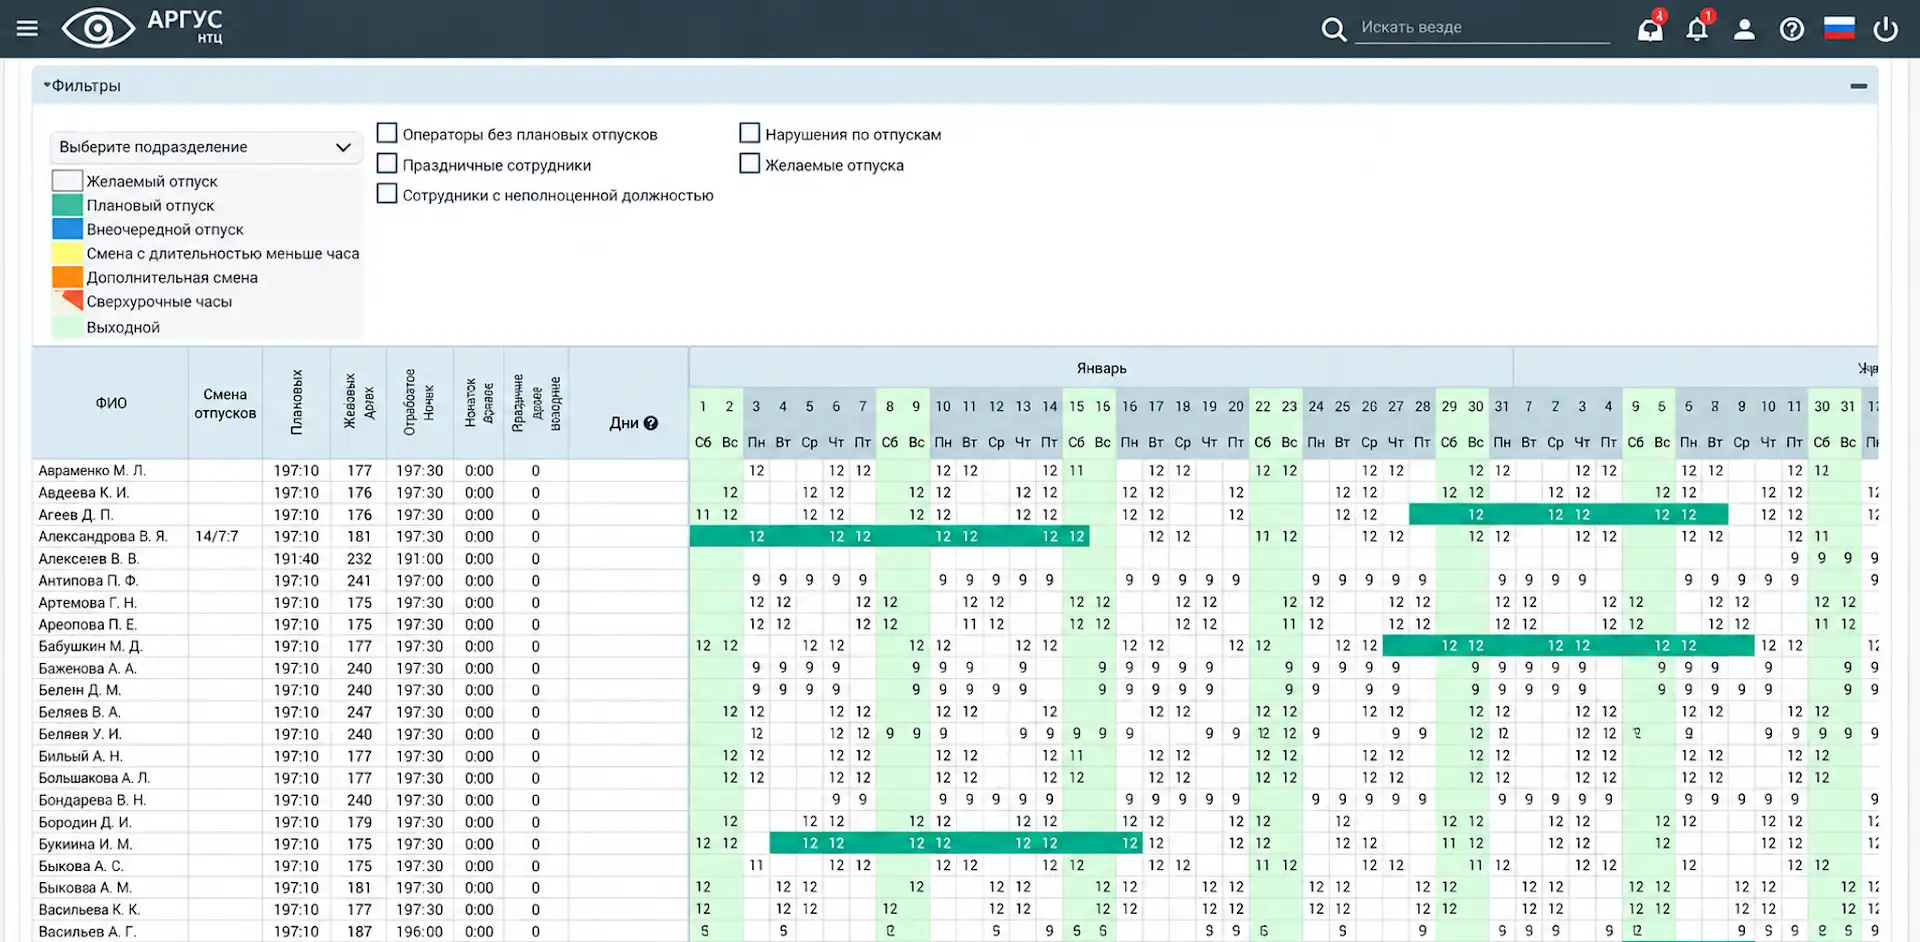This screenshot has height=942, width=1920.
Task: Select employee Букина И. М.
Action: 85,844
